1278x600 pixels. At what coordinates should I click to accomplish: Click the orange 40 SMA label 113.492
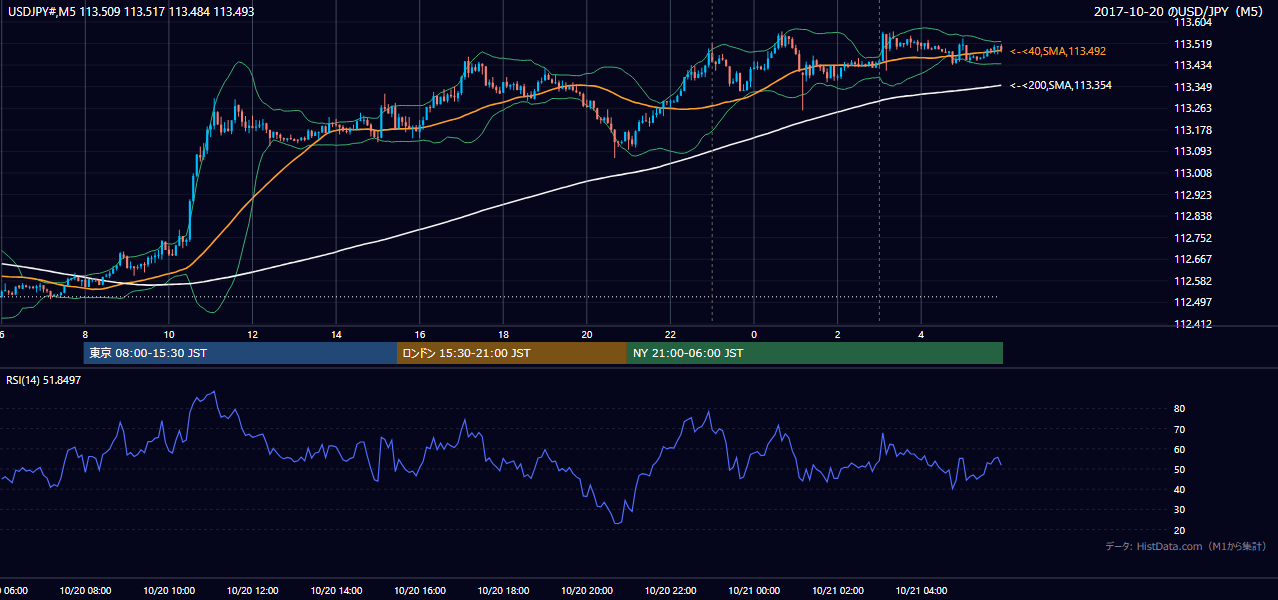pyautogui.click(x=1058, y=50)
